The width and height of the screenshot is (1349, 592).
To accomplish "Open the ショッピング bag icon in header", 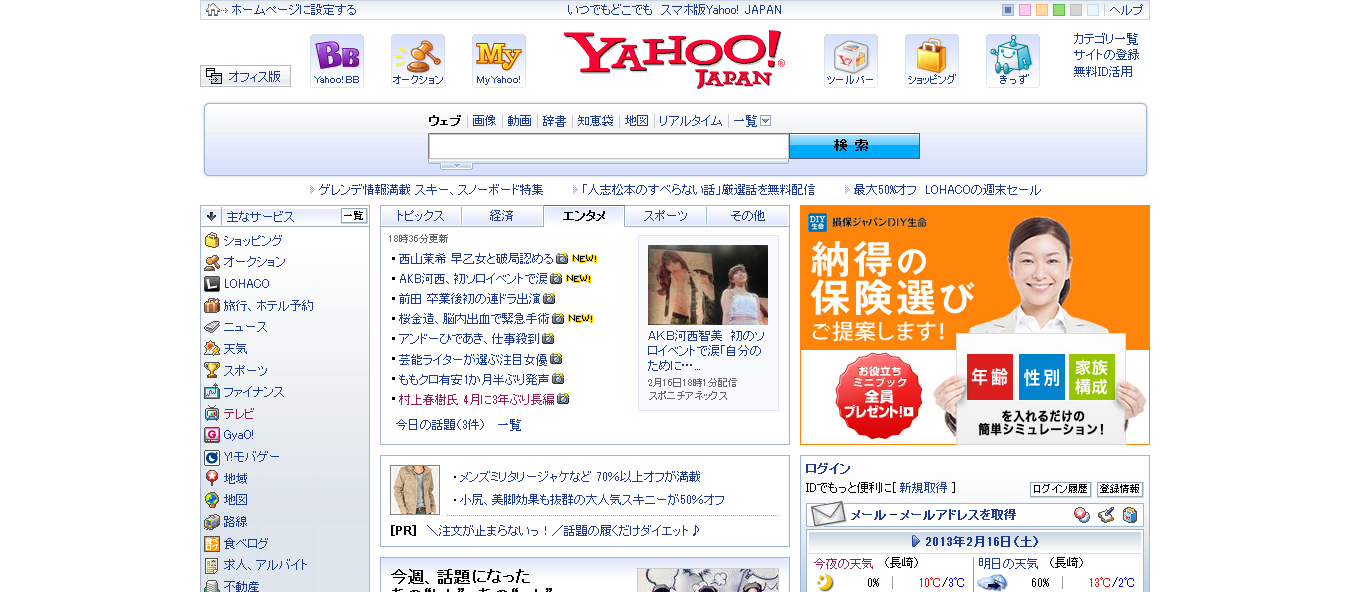I will tap(932, 61).
